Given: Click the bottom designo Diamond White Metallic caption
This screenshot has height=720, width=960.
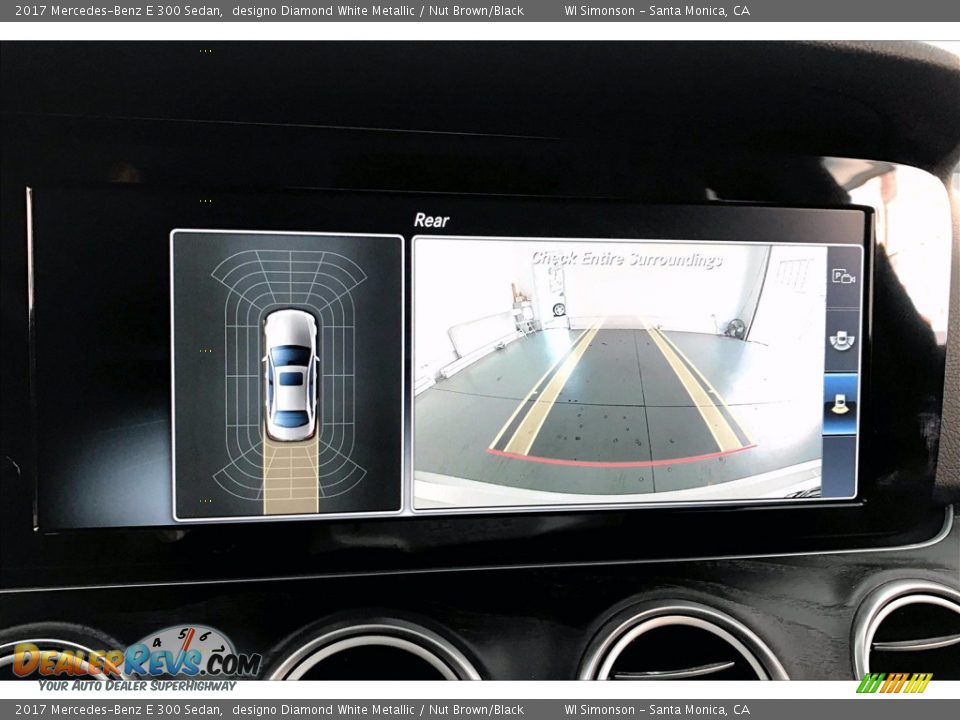Looking at the screenshot, I should point(324,710).
